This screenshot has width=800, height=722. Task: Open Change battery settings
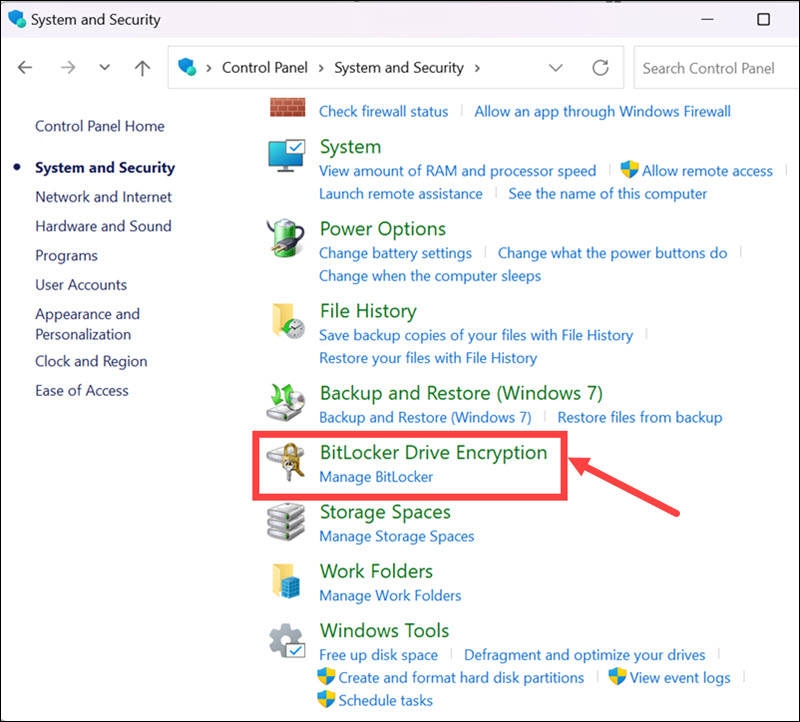pyautogui.click(x=395, y=253)
